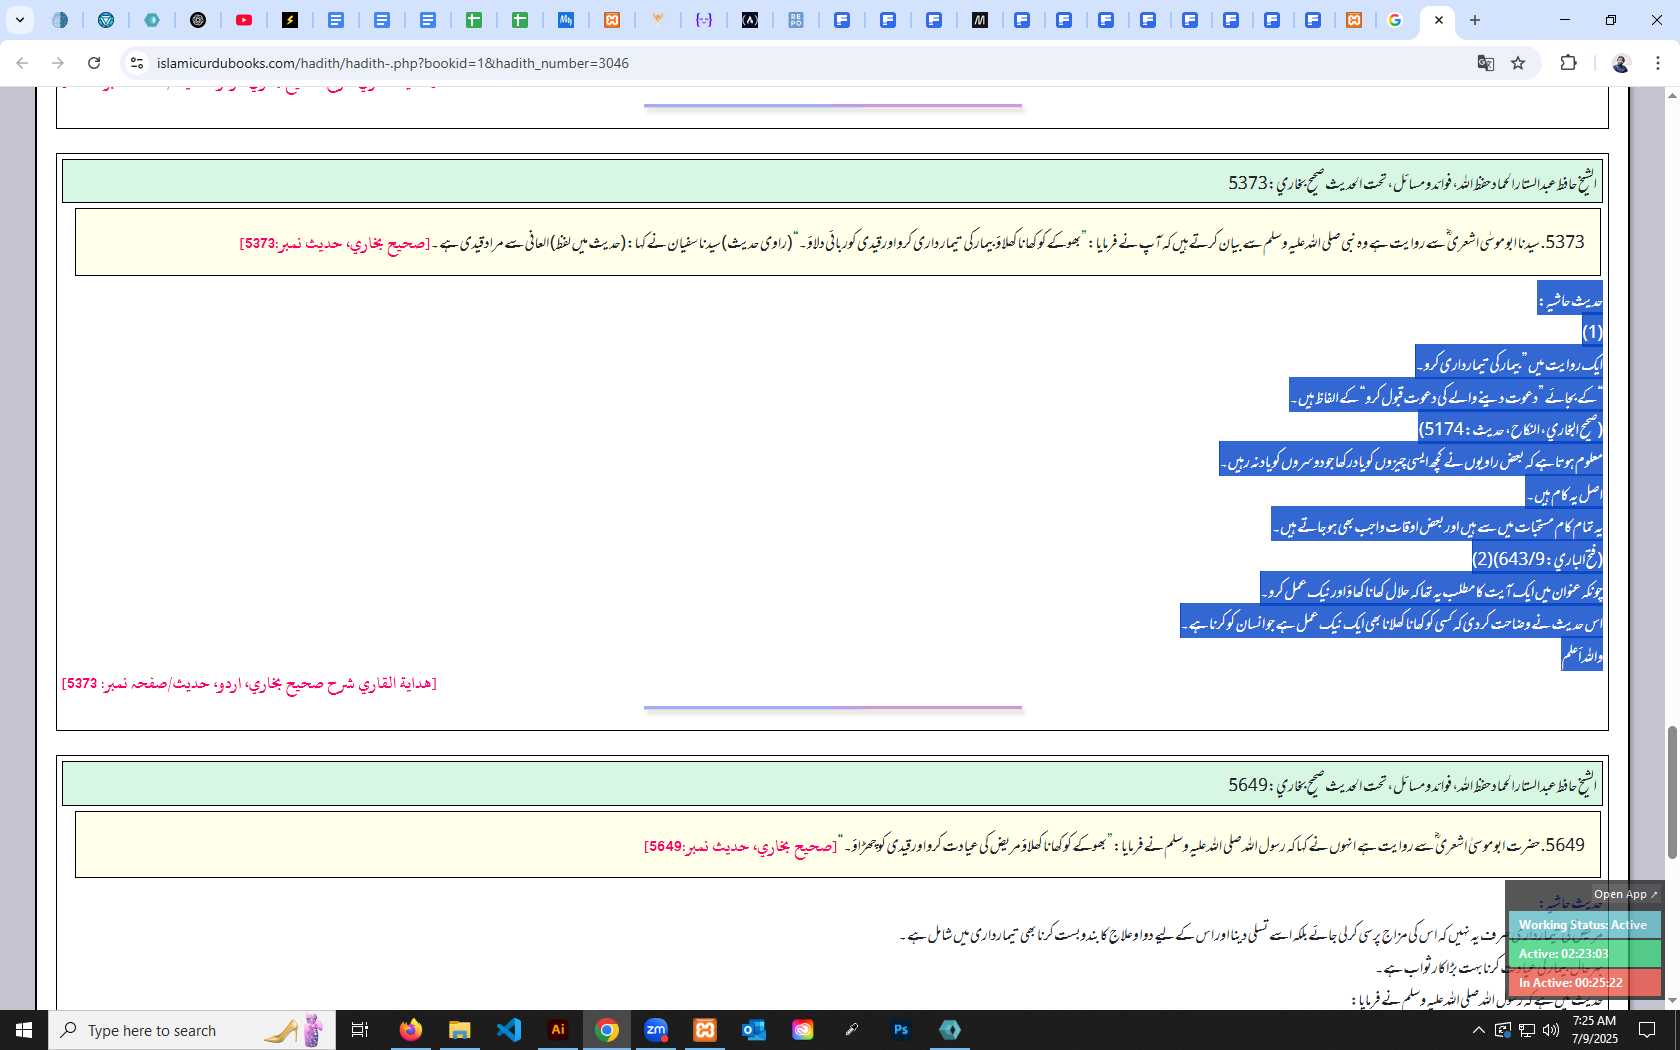Open the Google Translate page icon
This screenshot has height=1050, width=1680.
point(1486,63)
